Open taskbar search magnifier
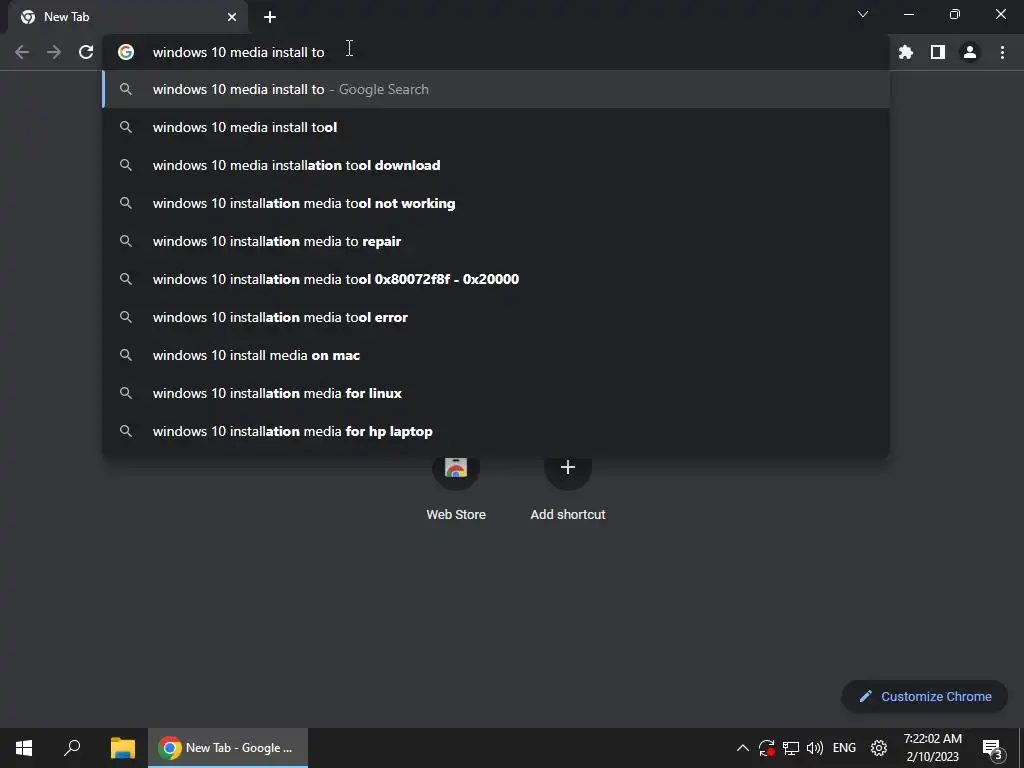 [x=72, y=748]
